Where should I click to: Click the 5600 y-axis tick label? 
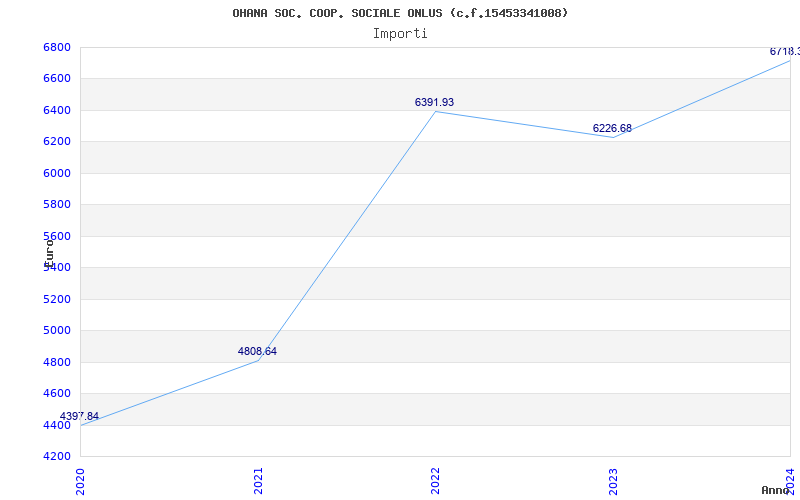tap(57, 236)
